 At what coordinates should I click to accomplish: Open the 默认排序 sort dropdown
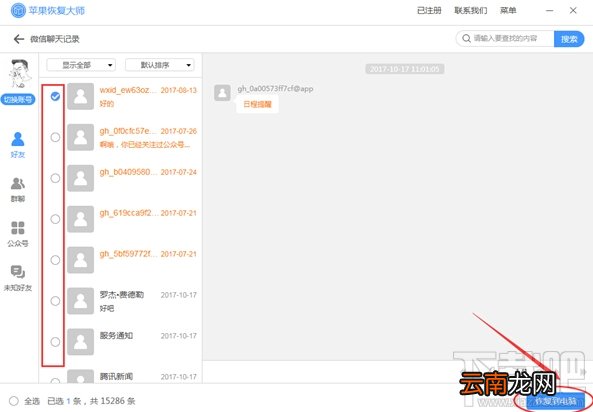(160, 65)
